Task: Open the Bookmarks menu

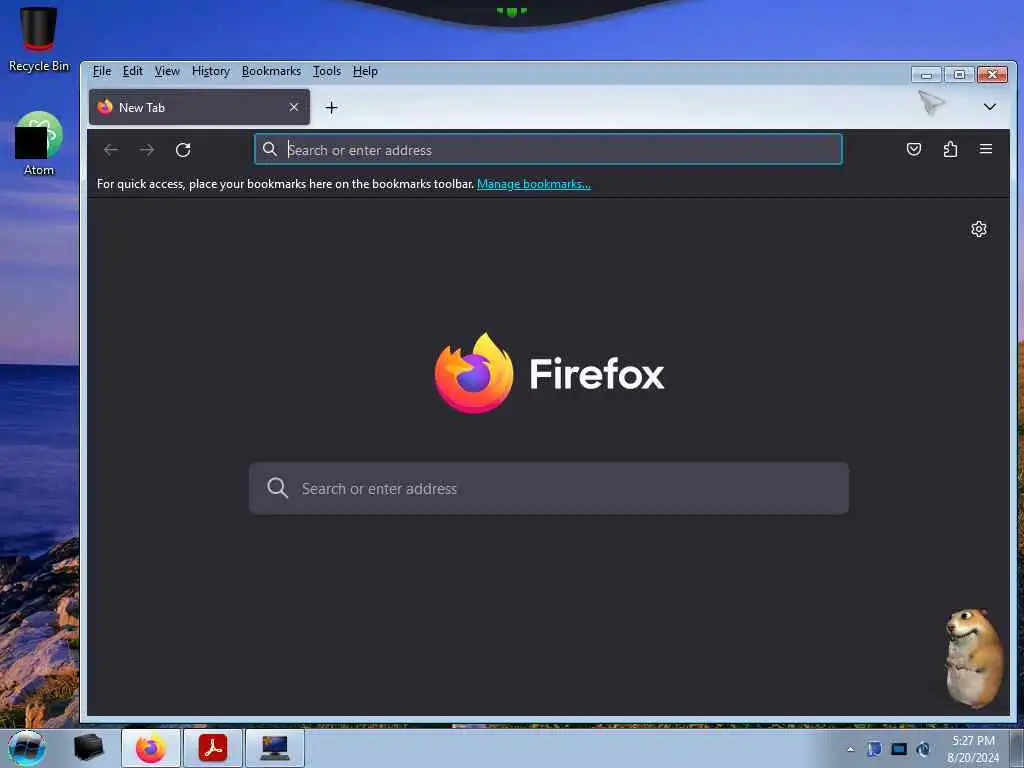Action: [x=271, y=71]
